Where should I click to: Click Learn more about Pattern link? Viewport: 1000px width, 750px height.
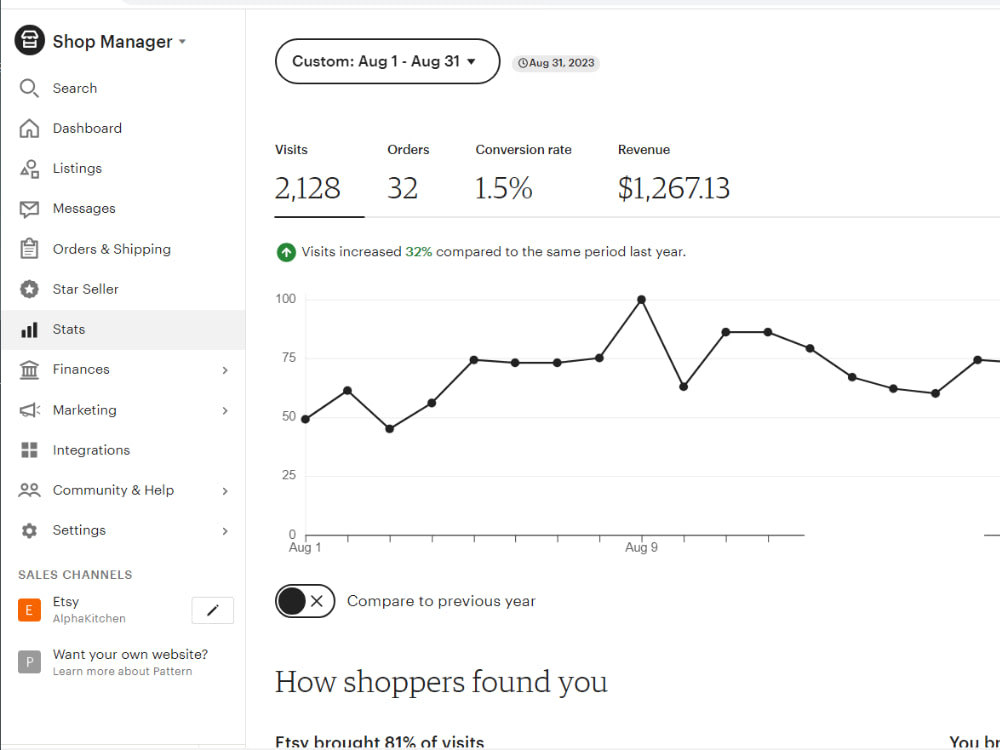pos(122,672)
